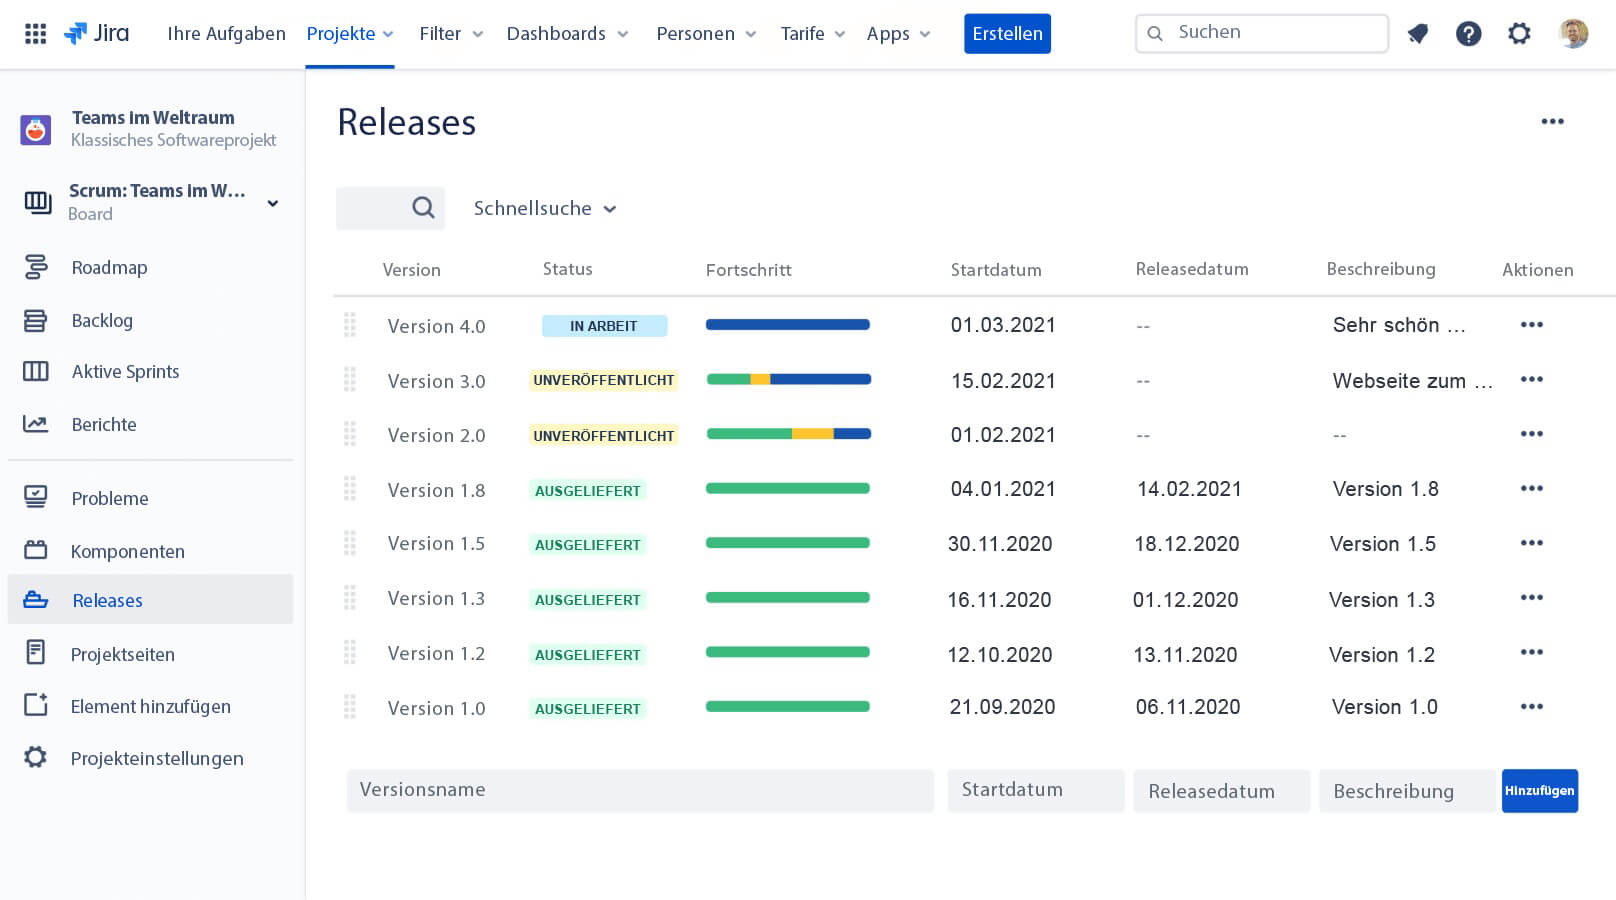Open actions menu for Version 4.0

point(1531,325)
